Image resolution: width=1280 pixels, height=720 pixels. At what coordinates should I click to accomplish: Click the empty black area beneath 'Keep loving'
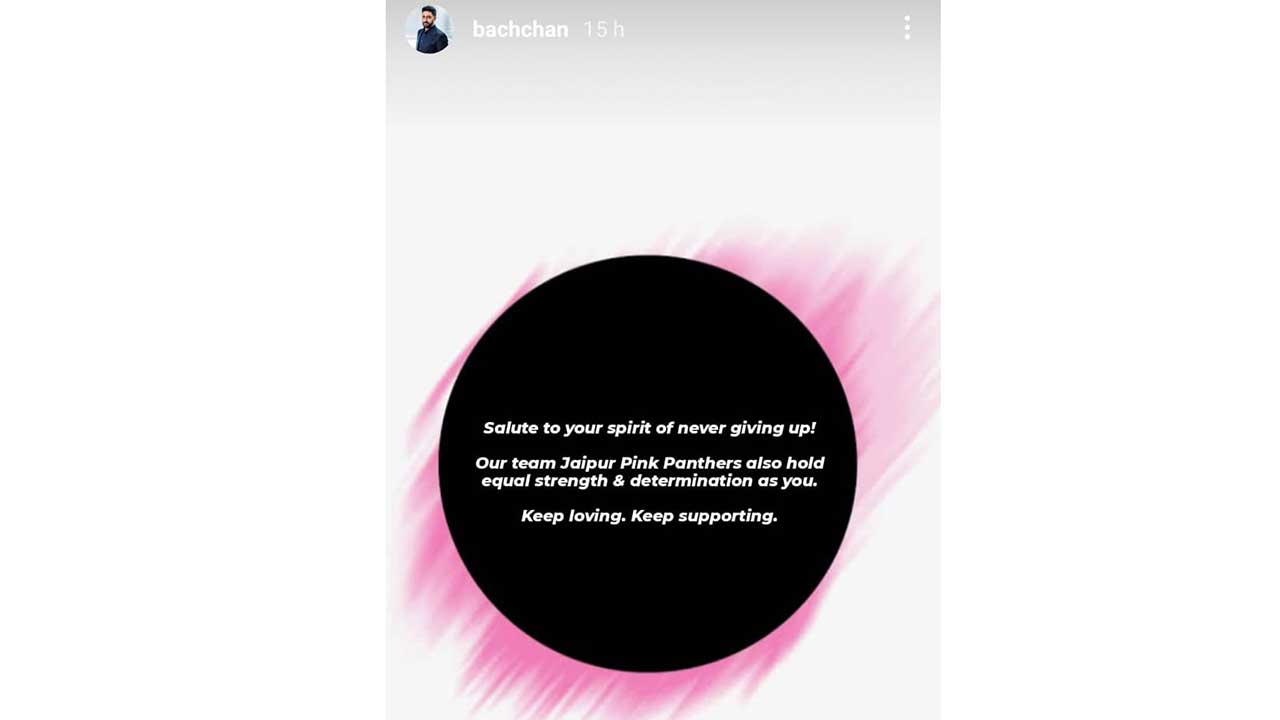point(648,590)
